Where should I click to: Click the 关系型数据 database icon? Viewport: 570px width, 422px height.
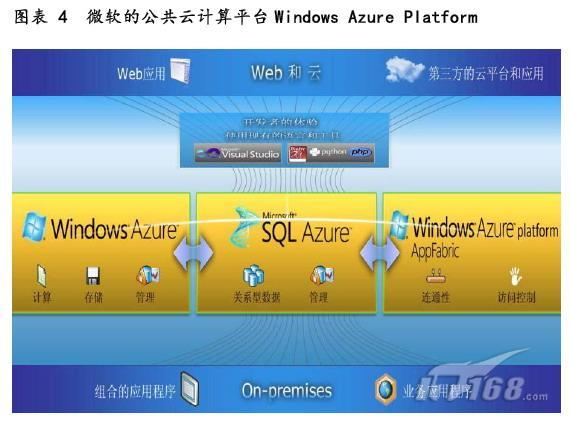[253, 275]
